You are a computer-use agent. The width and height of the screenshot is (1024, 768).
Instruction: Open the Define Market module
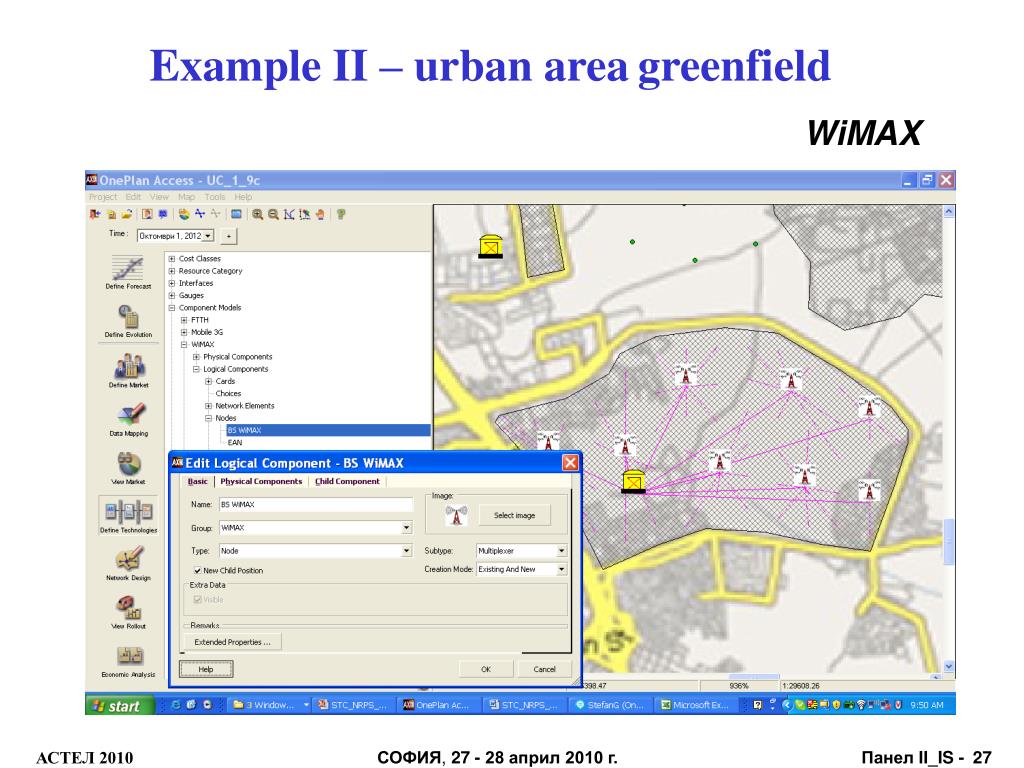[129, 370]
